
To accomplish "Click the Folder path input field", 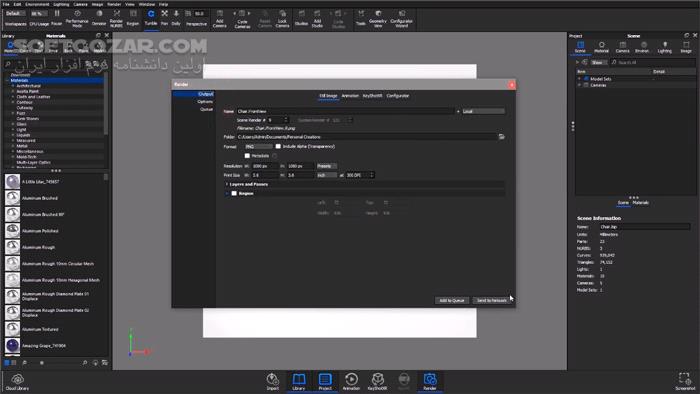I will click(366, 137).
